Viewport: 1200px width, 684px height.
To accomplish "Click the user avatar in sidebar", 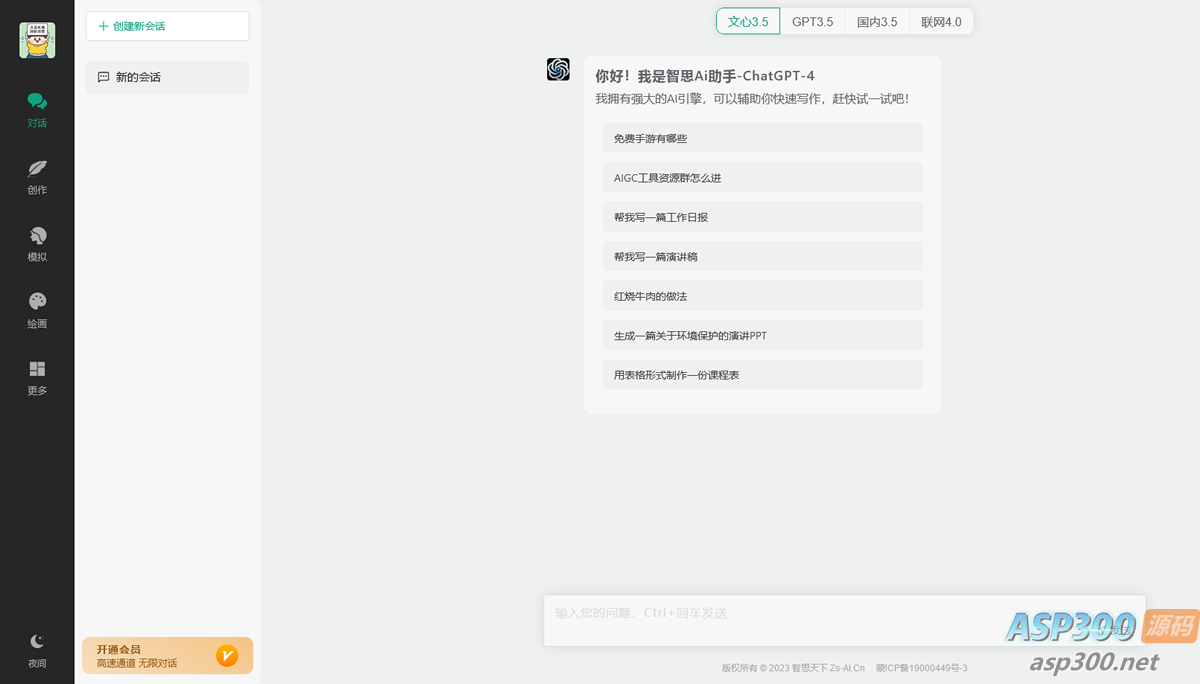I will click(37, 40).
